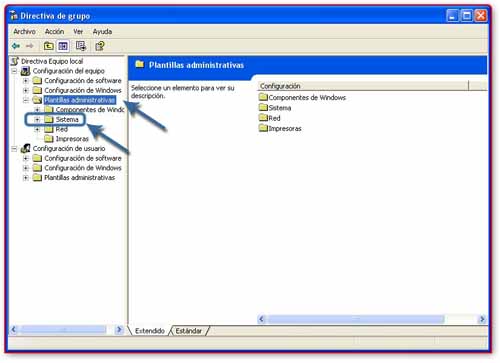
Task: Select Plantillas administrativas under usuario
Action: pyautogui.click(x=80, y=177)
